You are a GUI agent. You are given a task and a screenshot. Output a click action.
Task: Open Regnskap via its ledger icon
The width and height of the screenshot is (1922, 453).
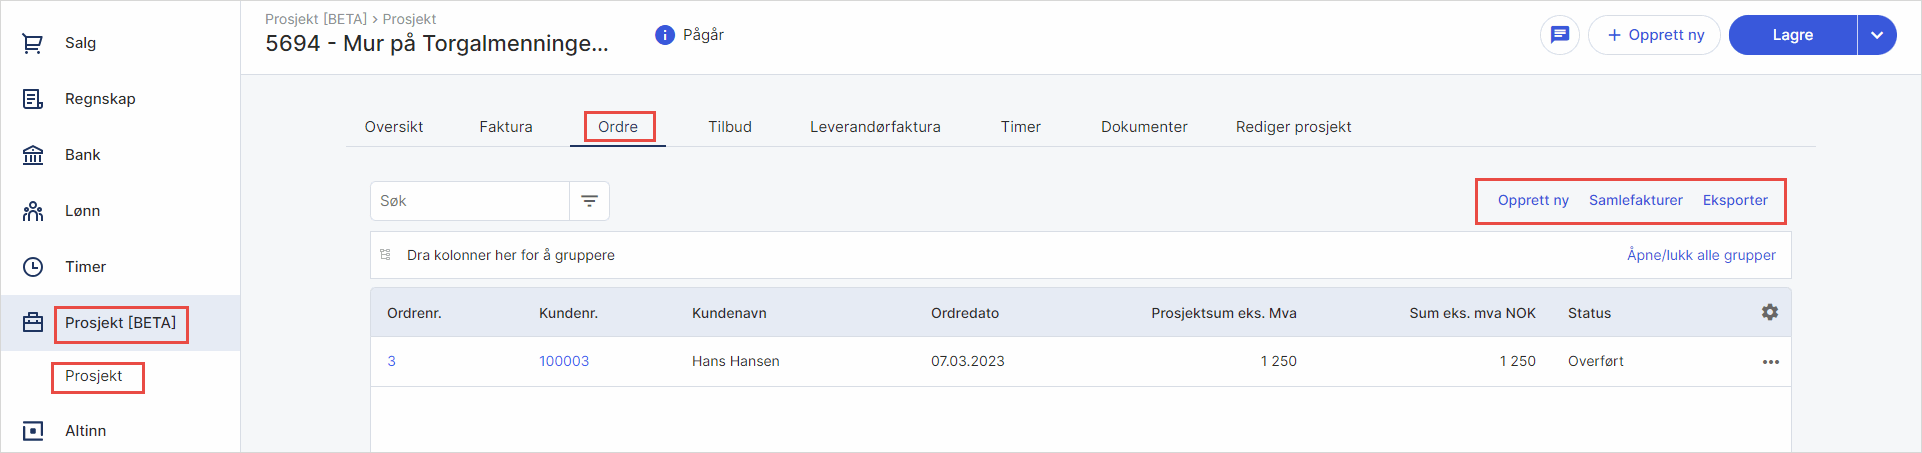(33, 99)
